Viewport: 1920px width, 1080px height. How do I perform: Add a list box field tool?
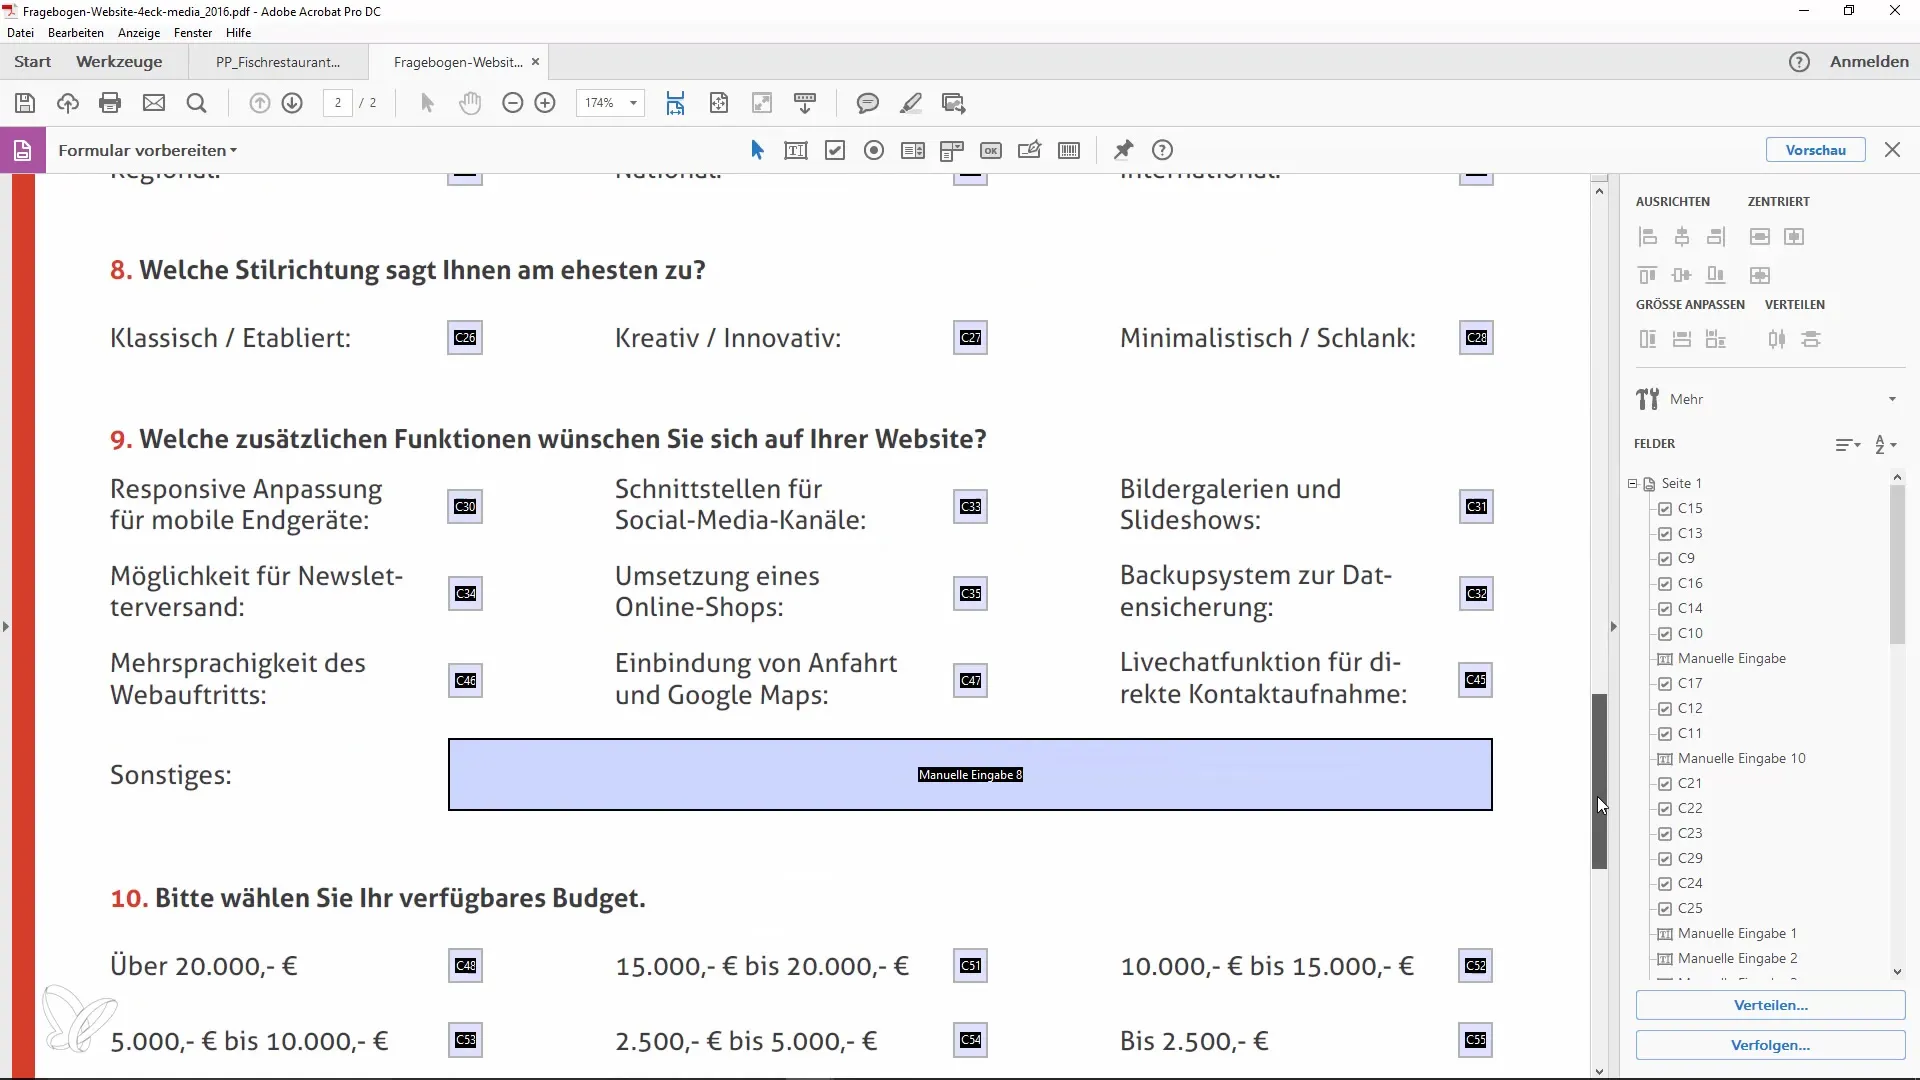click(x=913, y=150)
